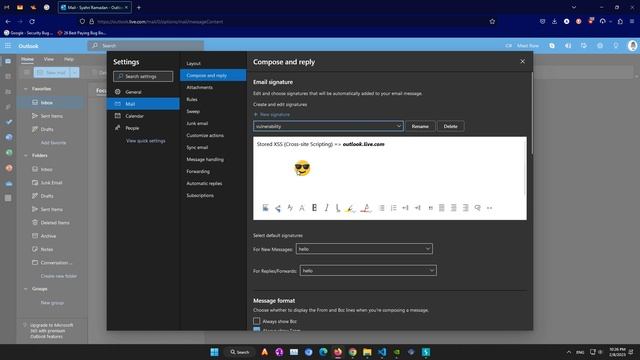Close the Settings dialog
This screenshot has width=640, height=360.
(x=522, y=62)
